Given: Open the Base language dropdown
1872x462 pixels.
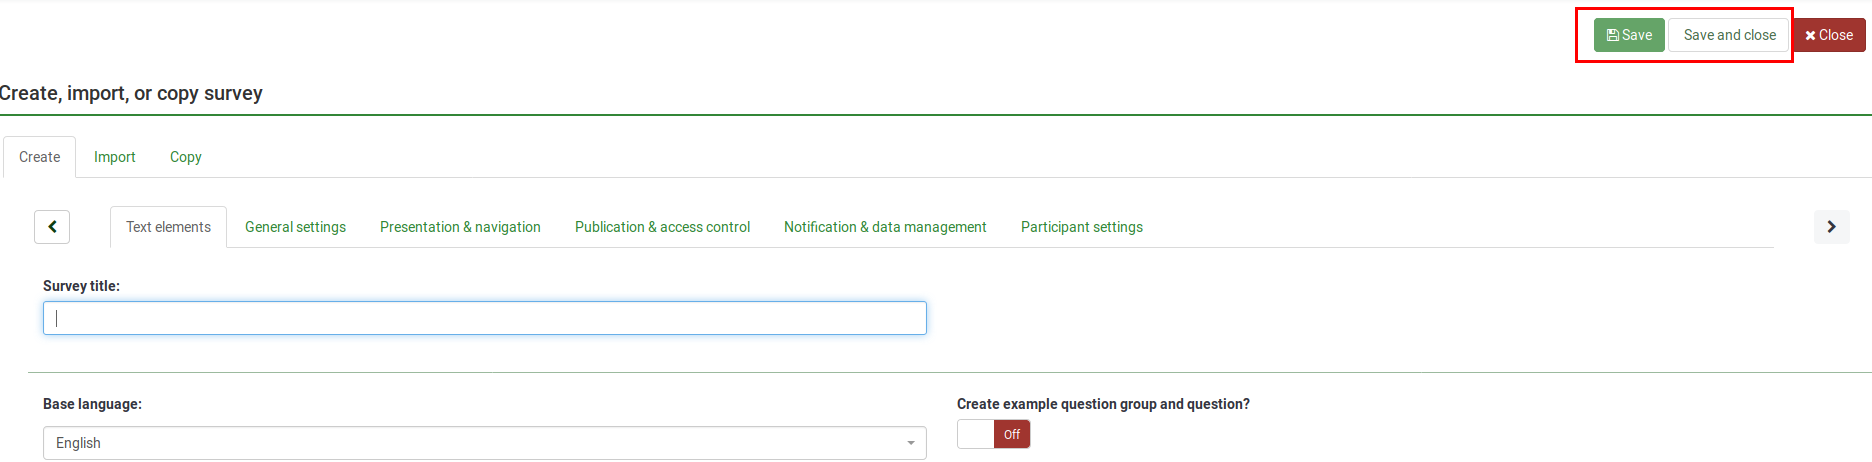Looking at the screenshot, I should (x=484, y=443).
